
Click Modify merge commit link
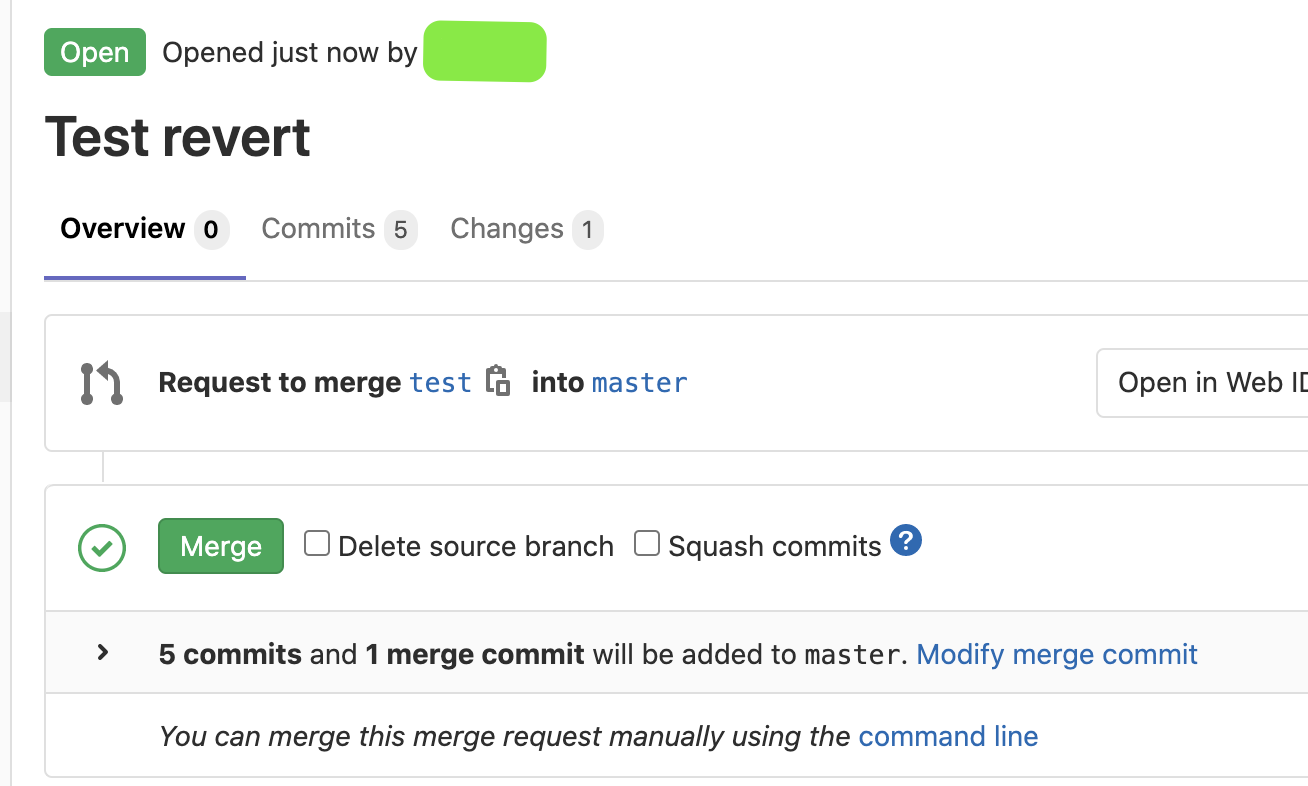pos(1057,655)
